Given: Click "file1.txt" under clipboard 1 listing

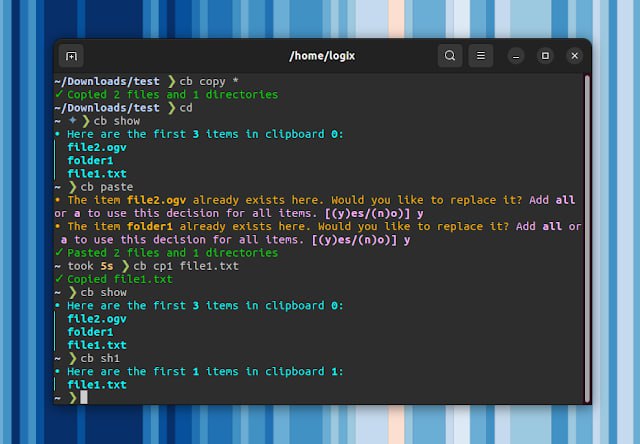Looking at the screenshot, I should point(96,384).
